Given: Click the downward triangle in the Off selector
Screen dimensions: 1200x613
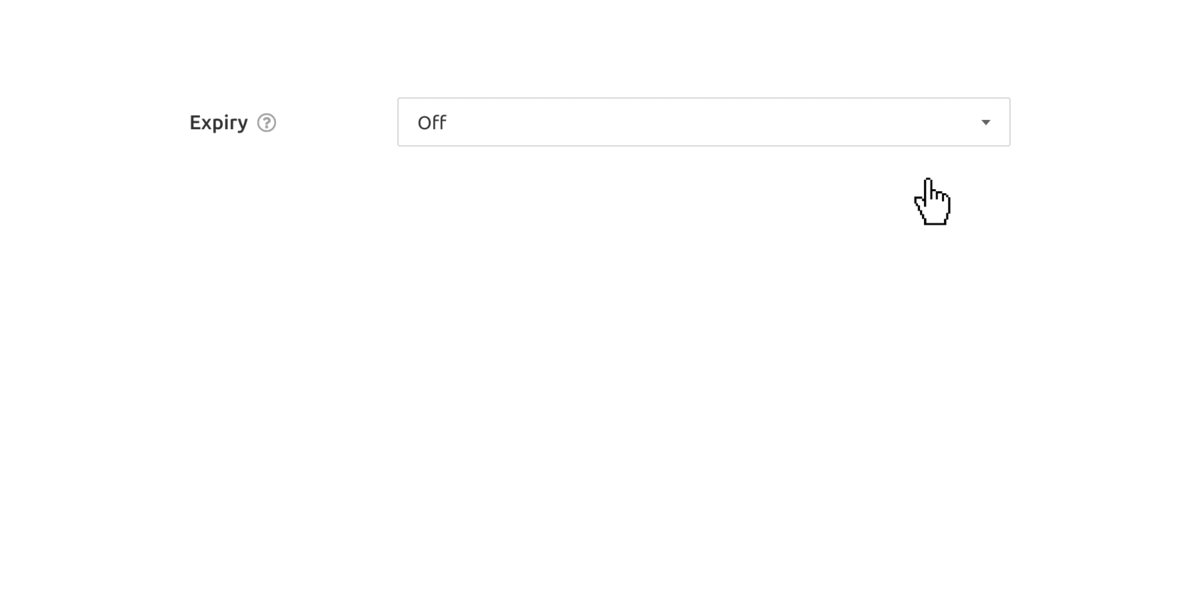Looking at the screenshot, I should click(x=985, y=123).
